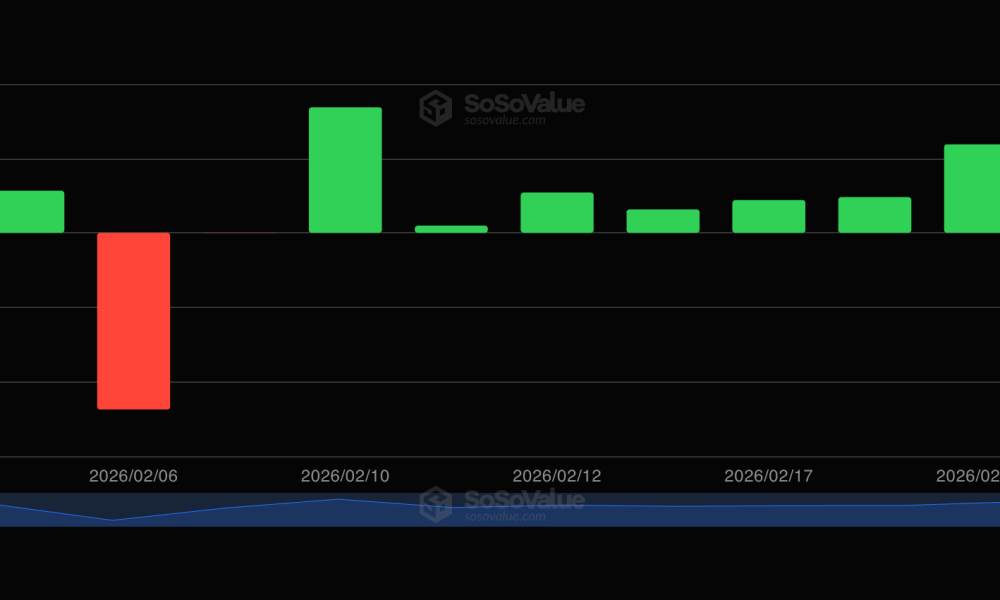Select the 2026/02/06 date label

click(x=133, y=476)
